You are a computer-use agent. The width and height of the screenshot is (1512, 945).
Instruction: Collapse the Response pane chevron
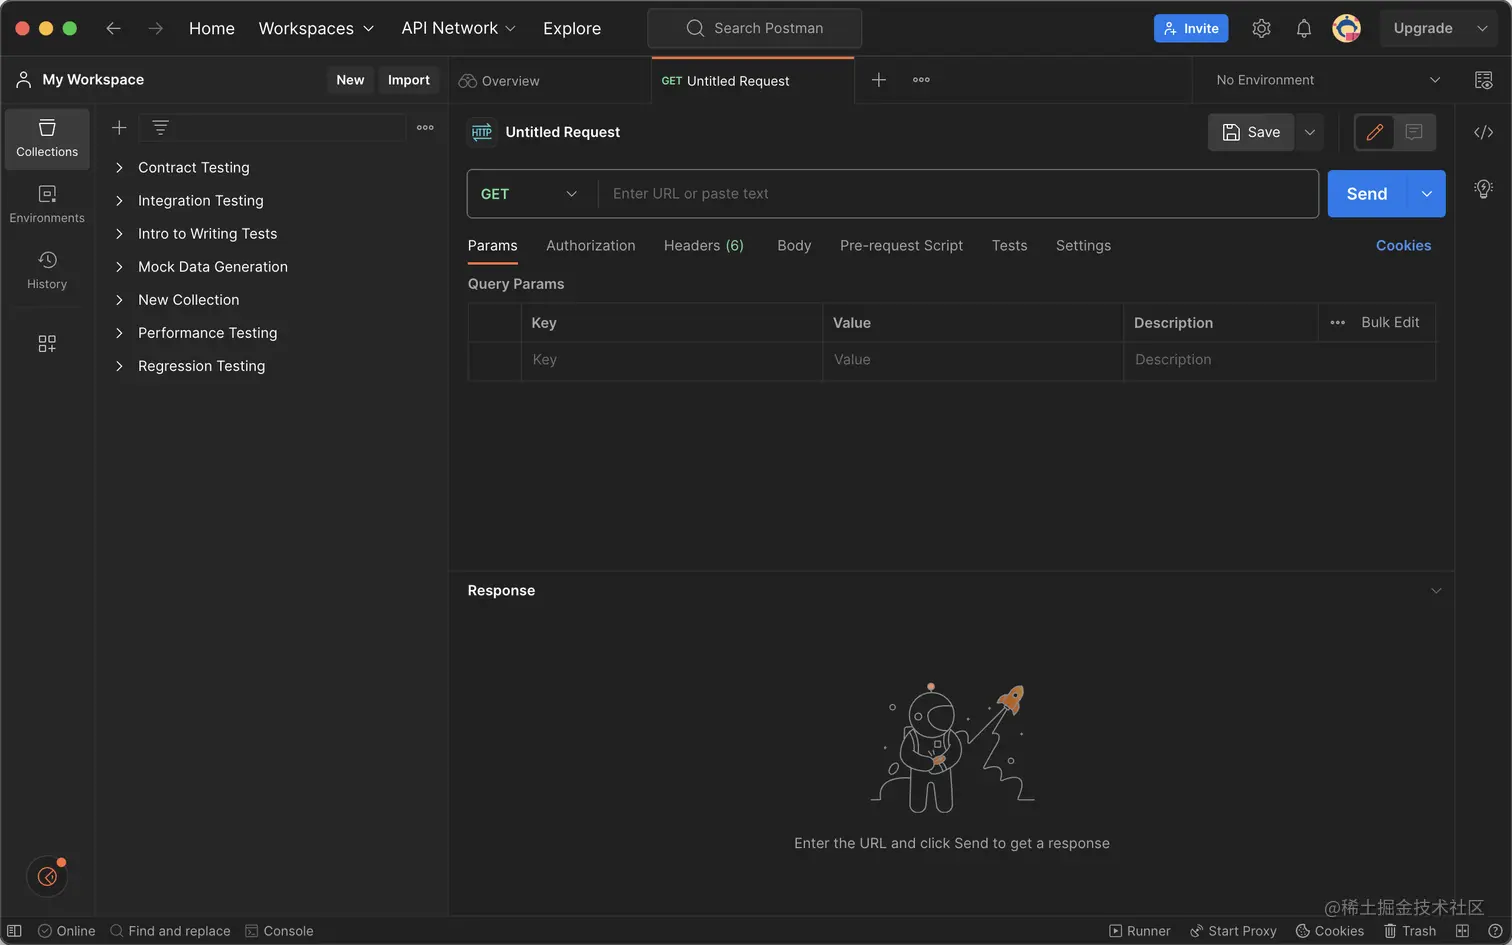pyautogui.click(x=1436, y=591)
